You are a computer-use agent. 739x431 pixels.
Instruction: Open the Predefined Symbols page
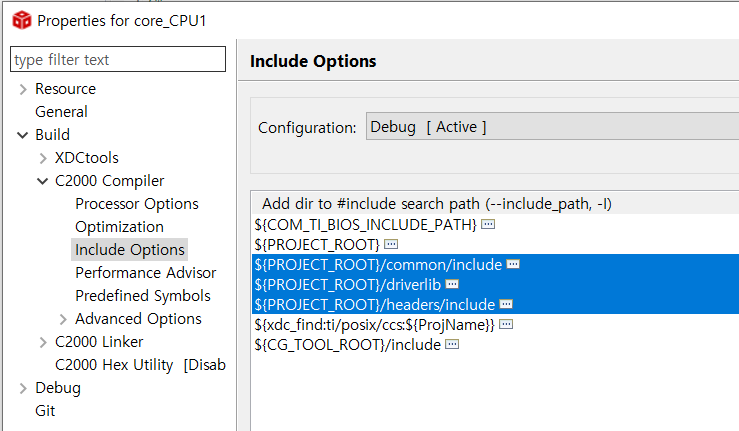(x=143, y=296)
